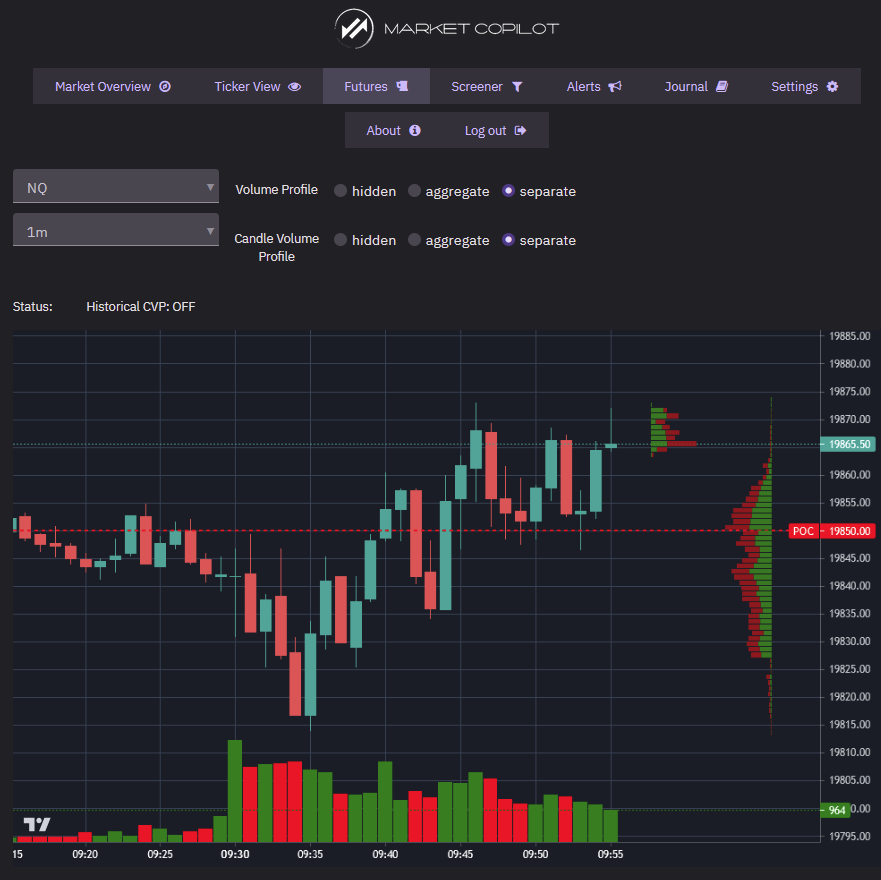Viewport: 881px width, 880px height.
Task: Set Volume Profile to hidden
Action: click(340, 190)
